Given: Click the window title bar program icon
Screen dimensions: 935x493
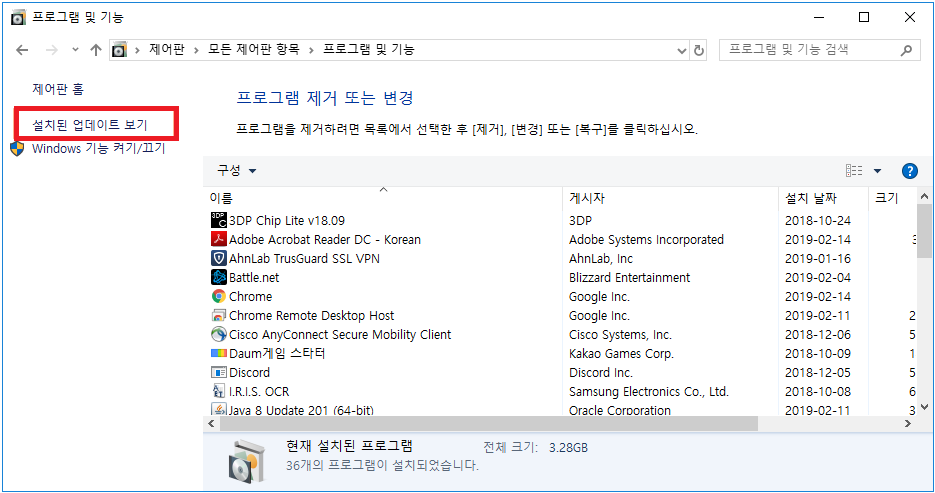Looking at the screenshot, I should pos(18,17).
